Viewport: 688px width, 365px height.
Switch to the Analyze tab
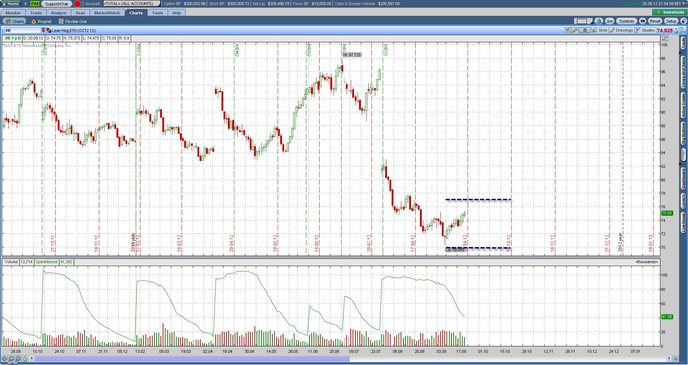tap(58, 13)
